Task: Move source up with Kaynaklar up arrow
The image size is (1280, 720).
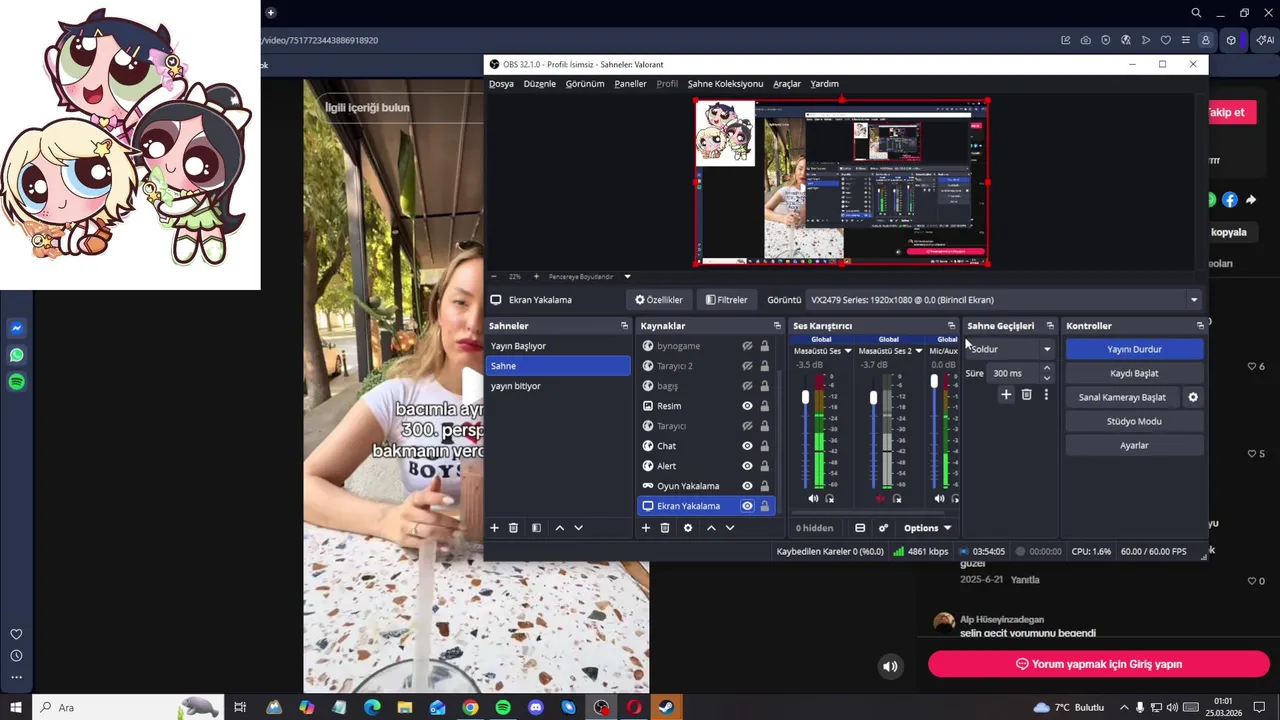Action: click(711, 528)
